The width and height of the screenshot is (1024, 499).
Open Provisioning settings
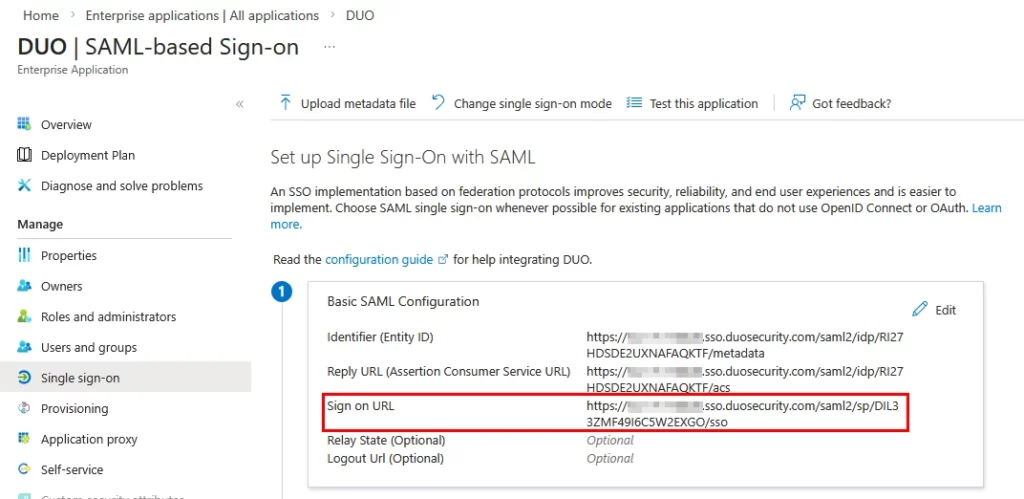point(74,408)
